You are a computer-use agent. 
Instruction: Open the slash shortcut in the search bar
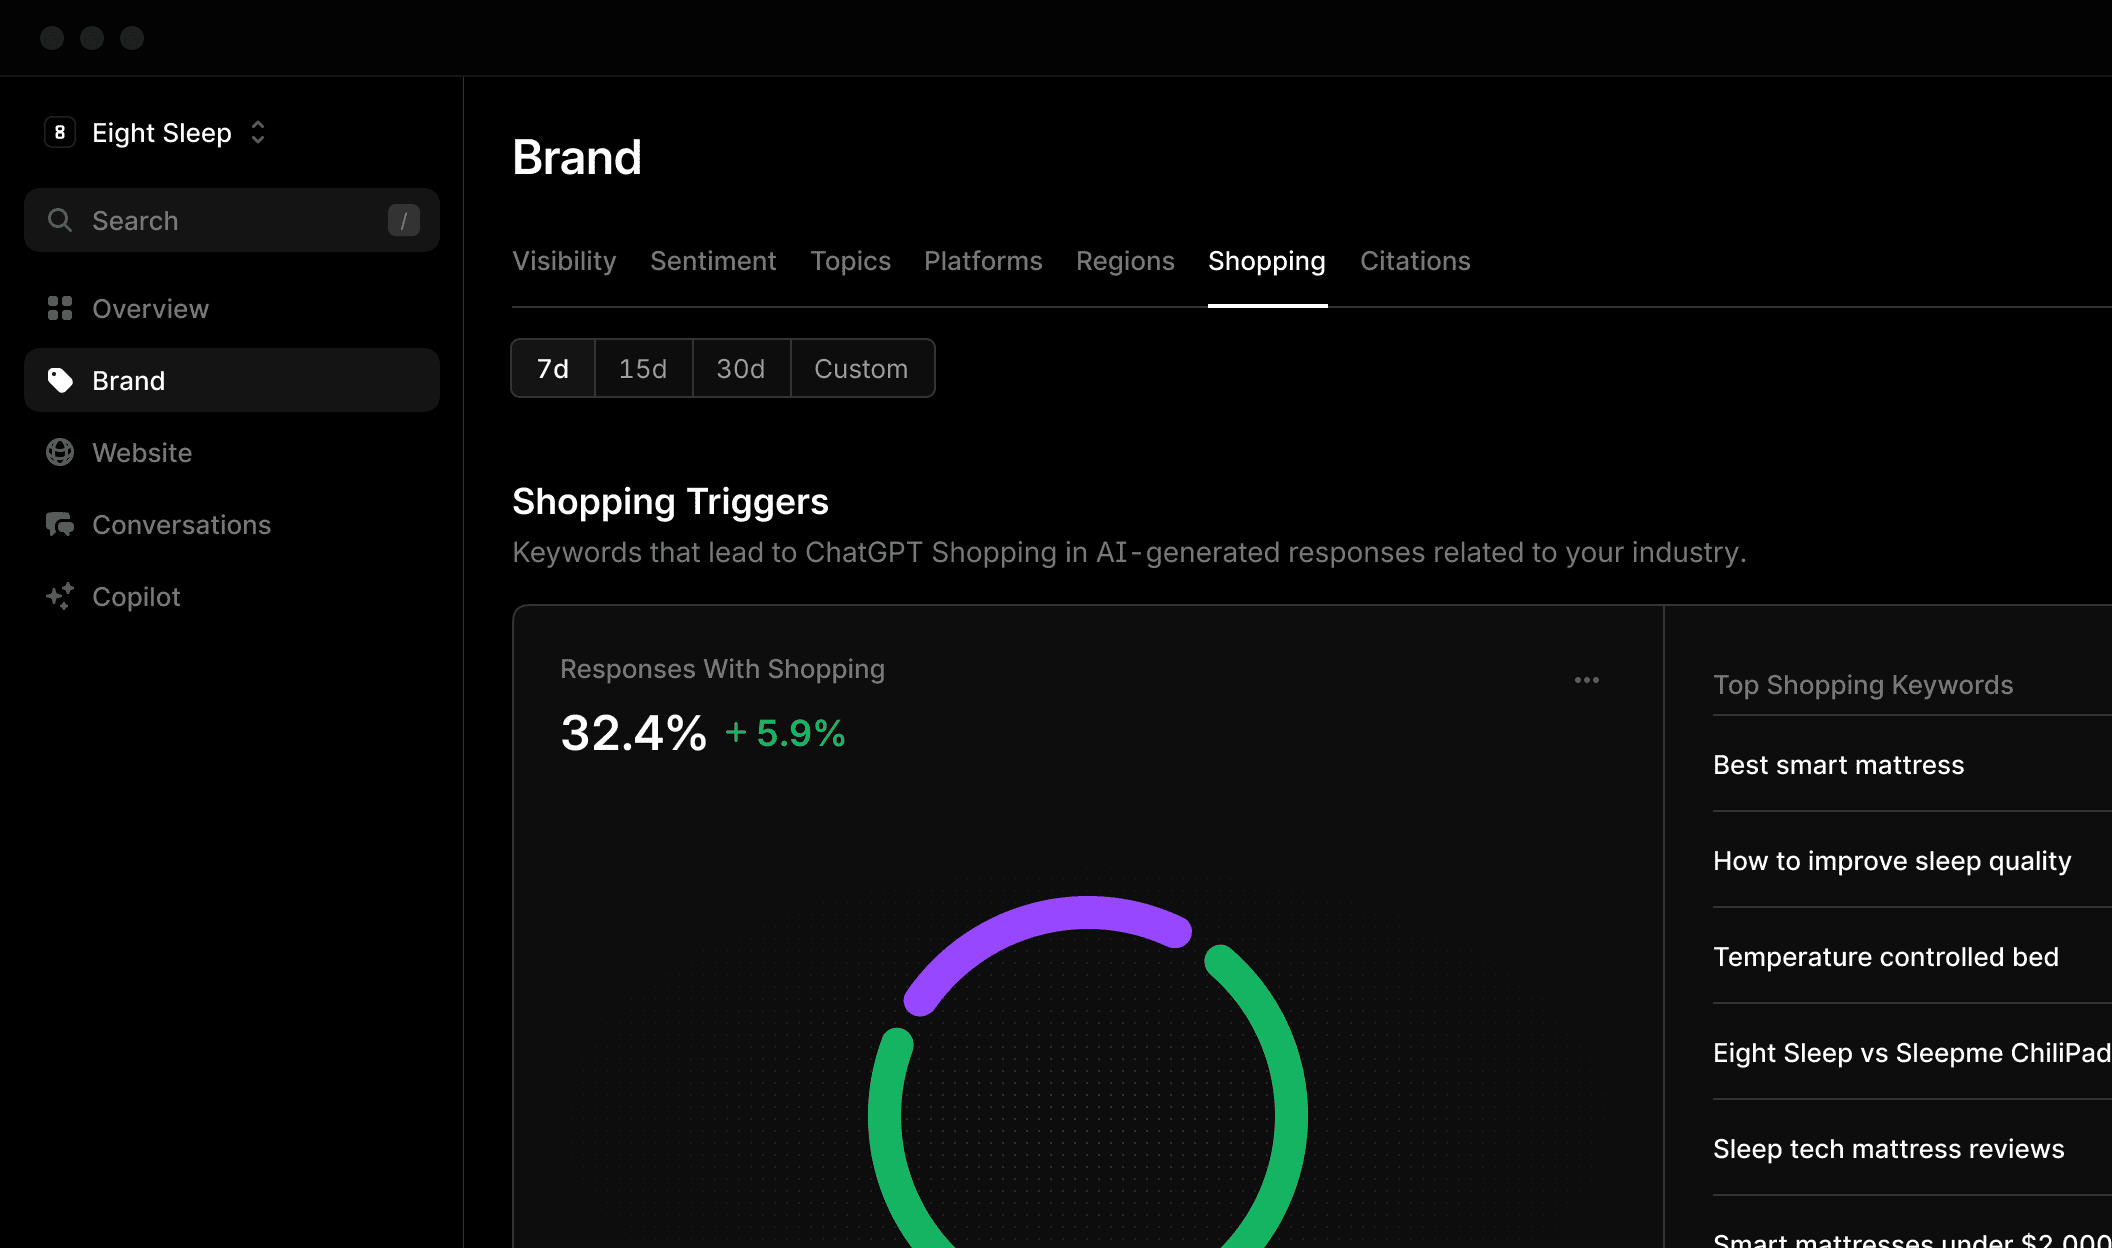403,220
